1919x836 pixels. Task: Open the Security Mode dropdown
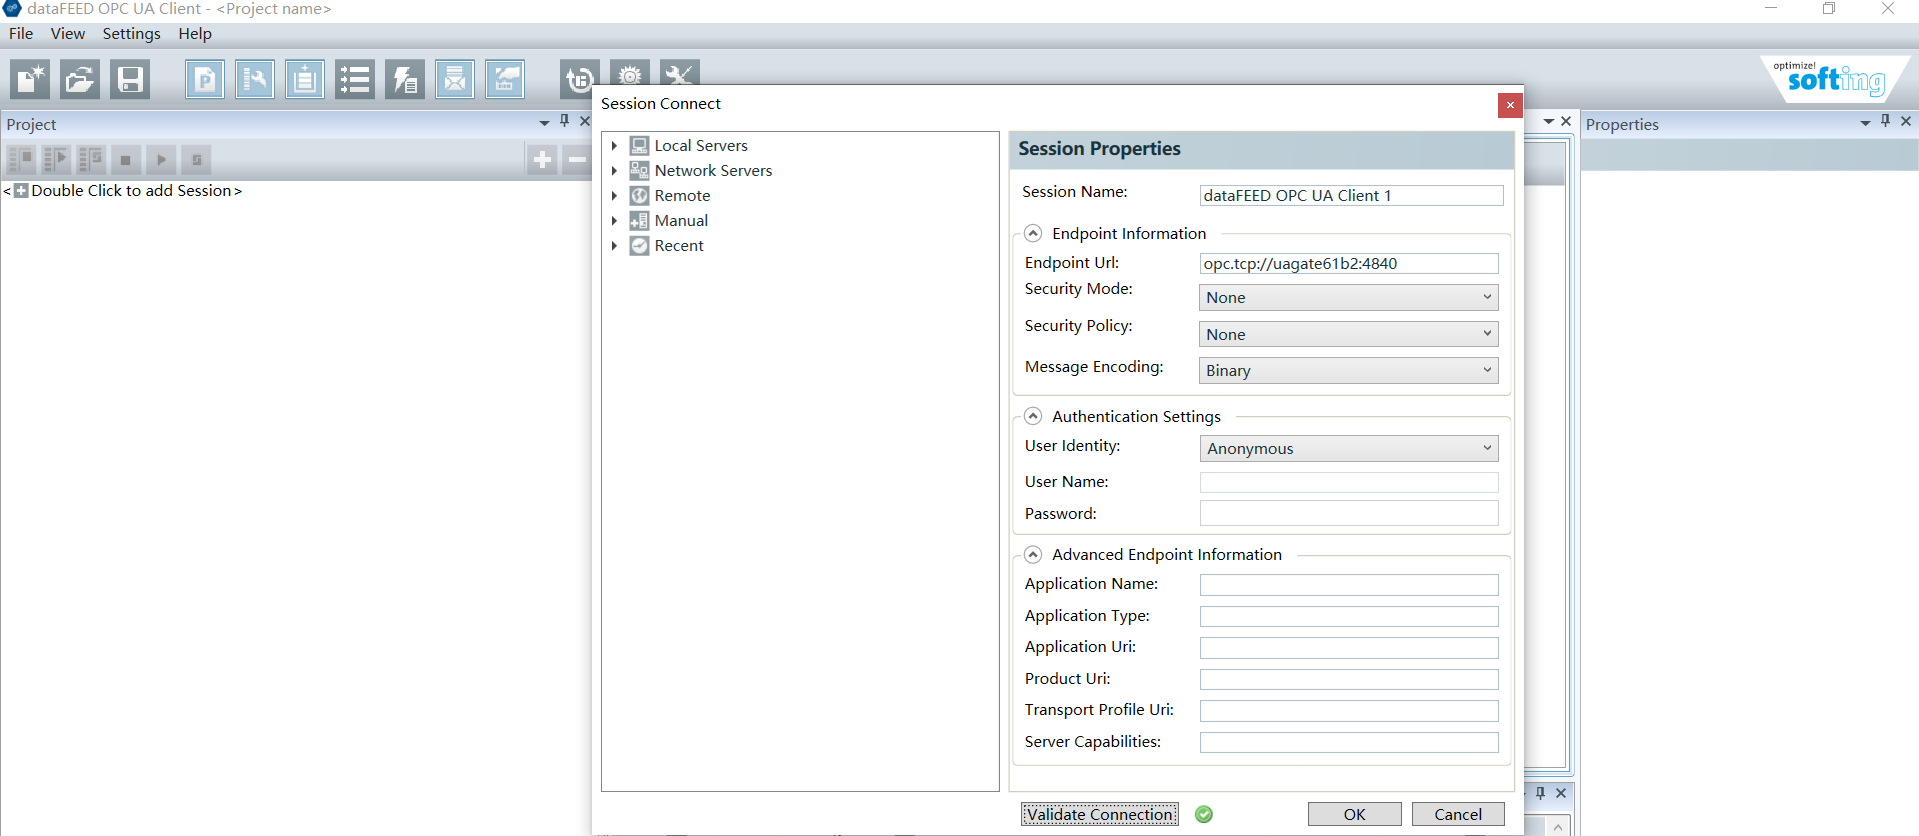tap(1348, 297)
